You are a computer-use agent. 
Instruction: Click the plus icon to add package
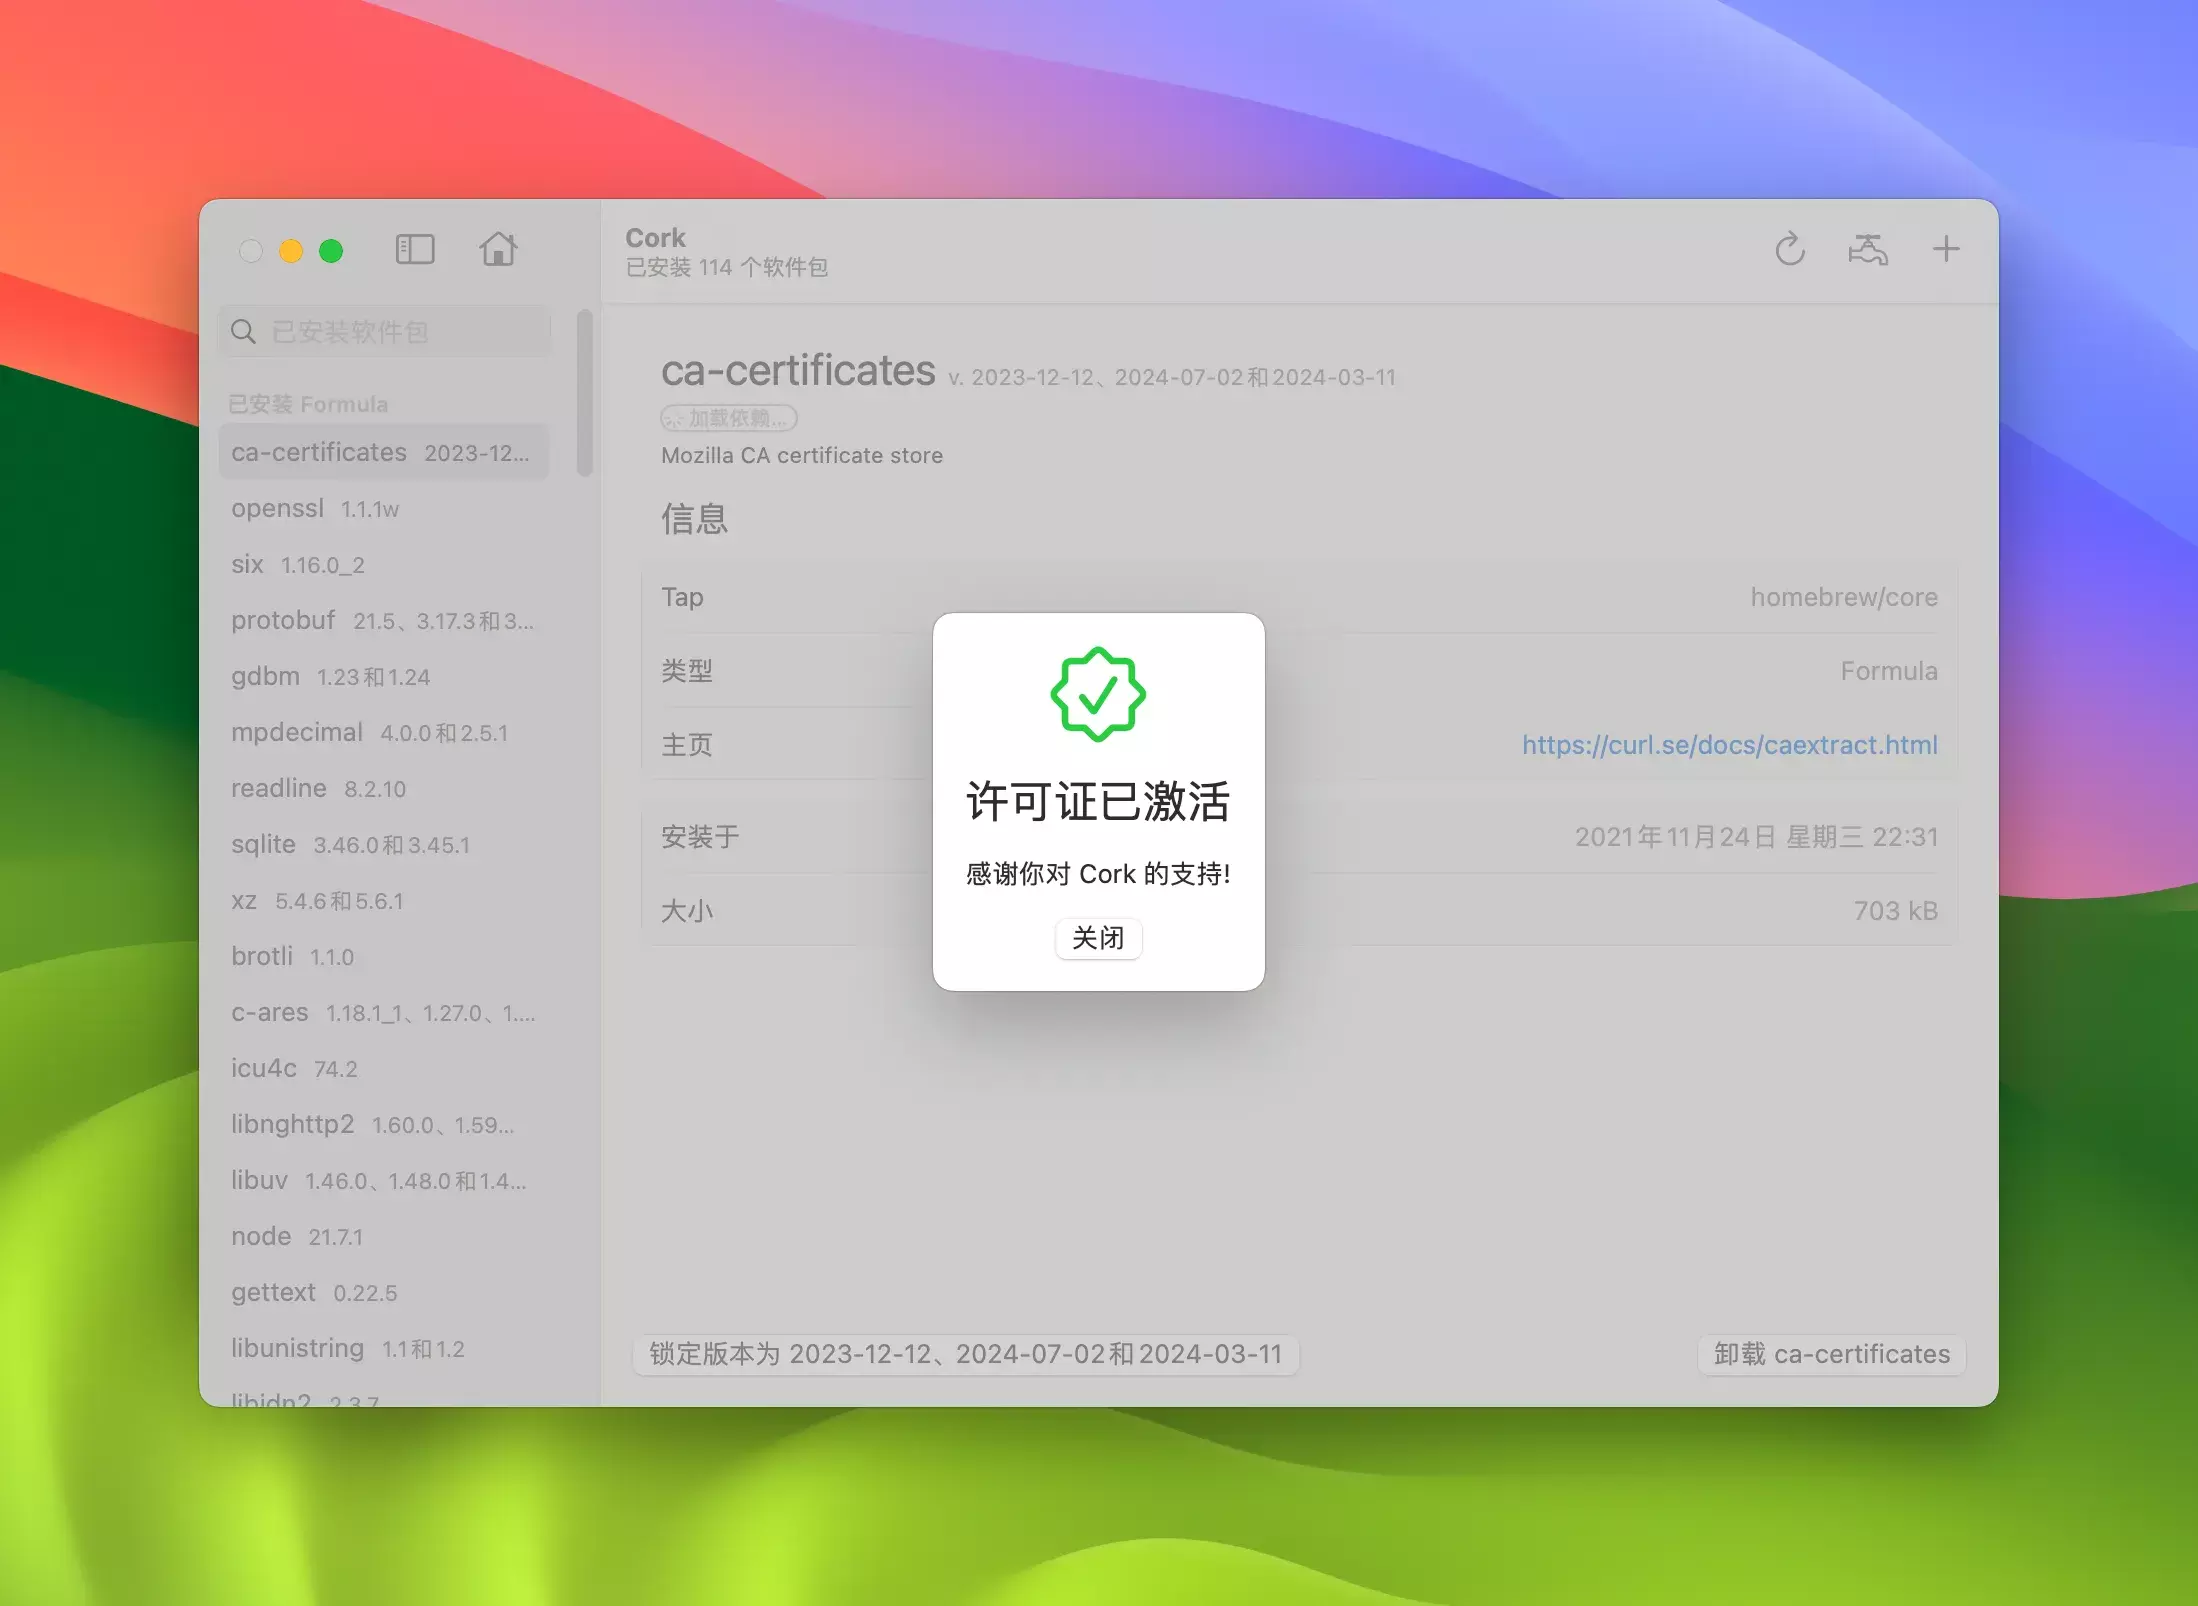tap(1945, 249)
